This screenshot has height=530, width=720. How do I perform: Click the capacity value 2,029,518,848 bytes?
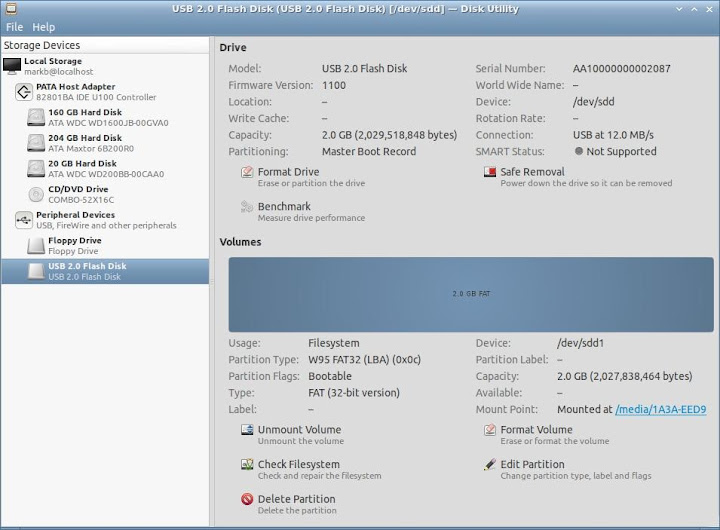(x=389, y=135)
